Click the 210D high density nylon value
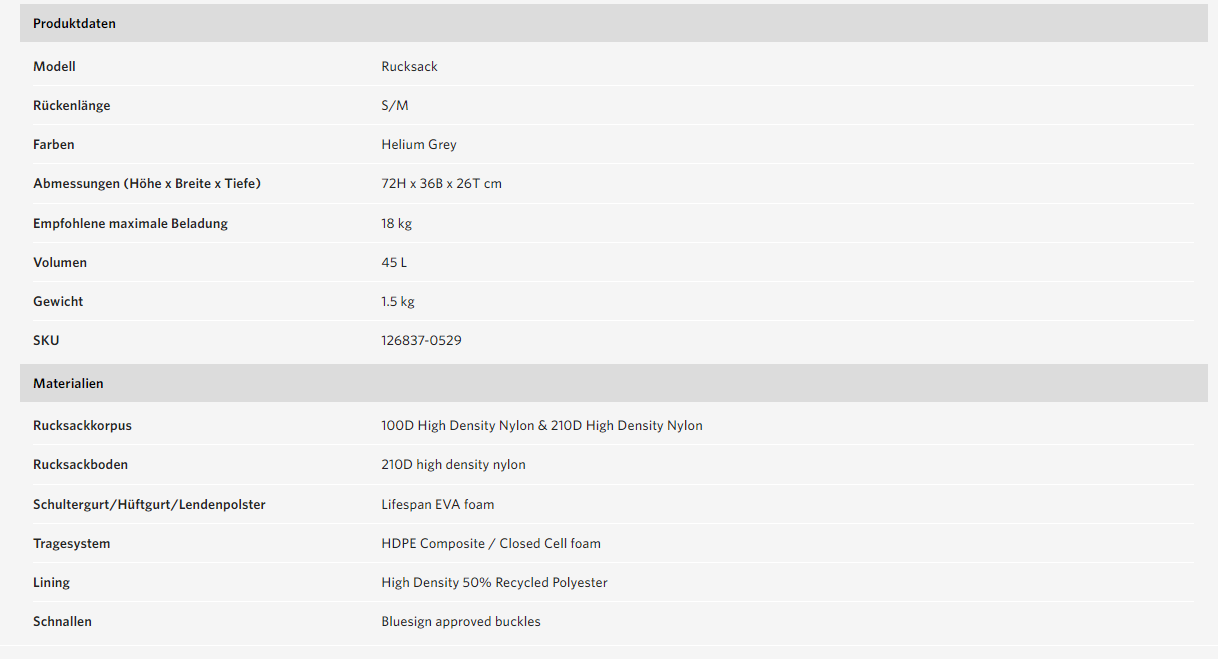The height and width of the screenshot is (659, 1218). pos(453,464)
